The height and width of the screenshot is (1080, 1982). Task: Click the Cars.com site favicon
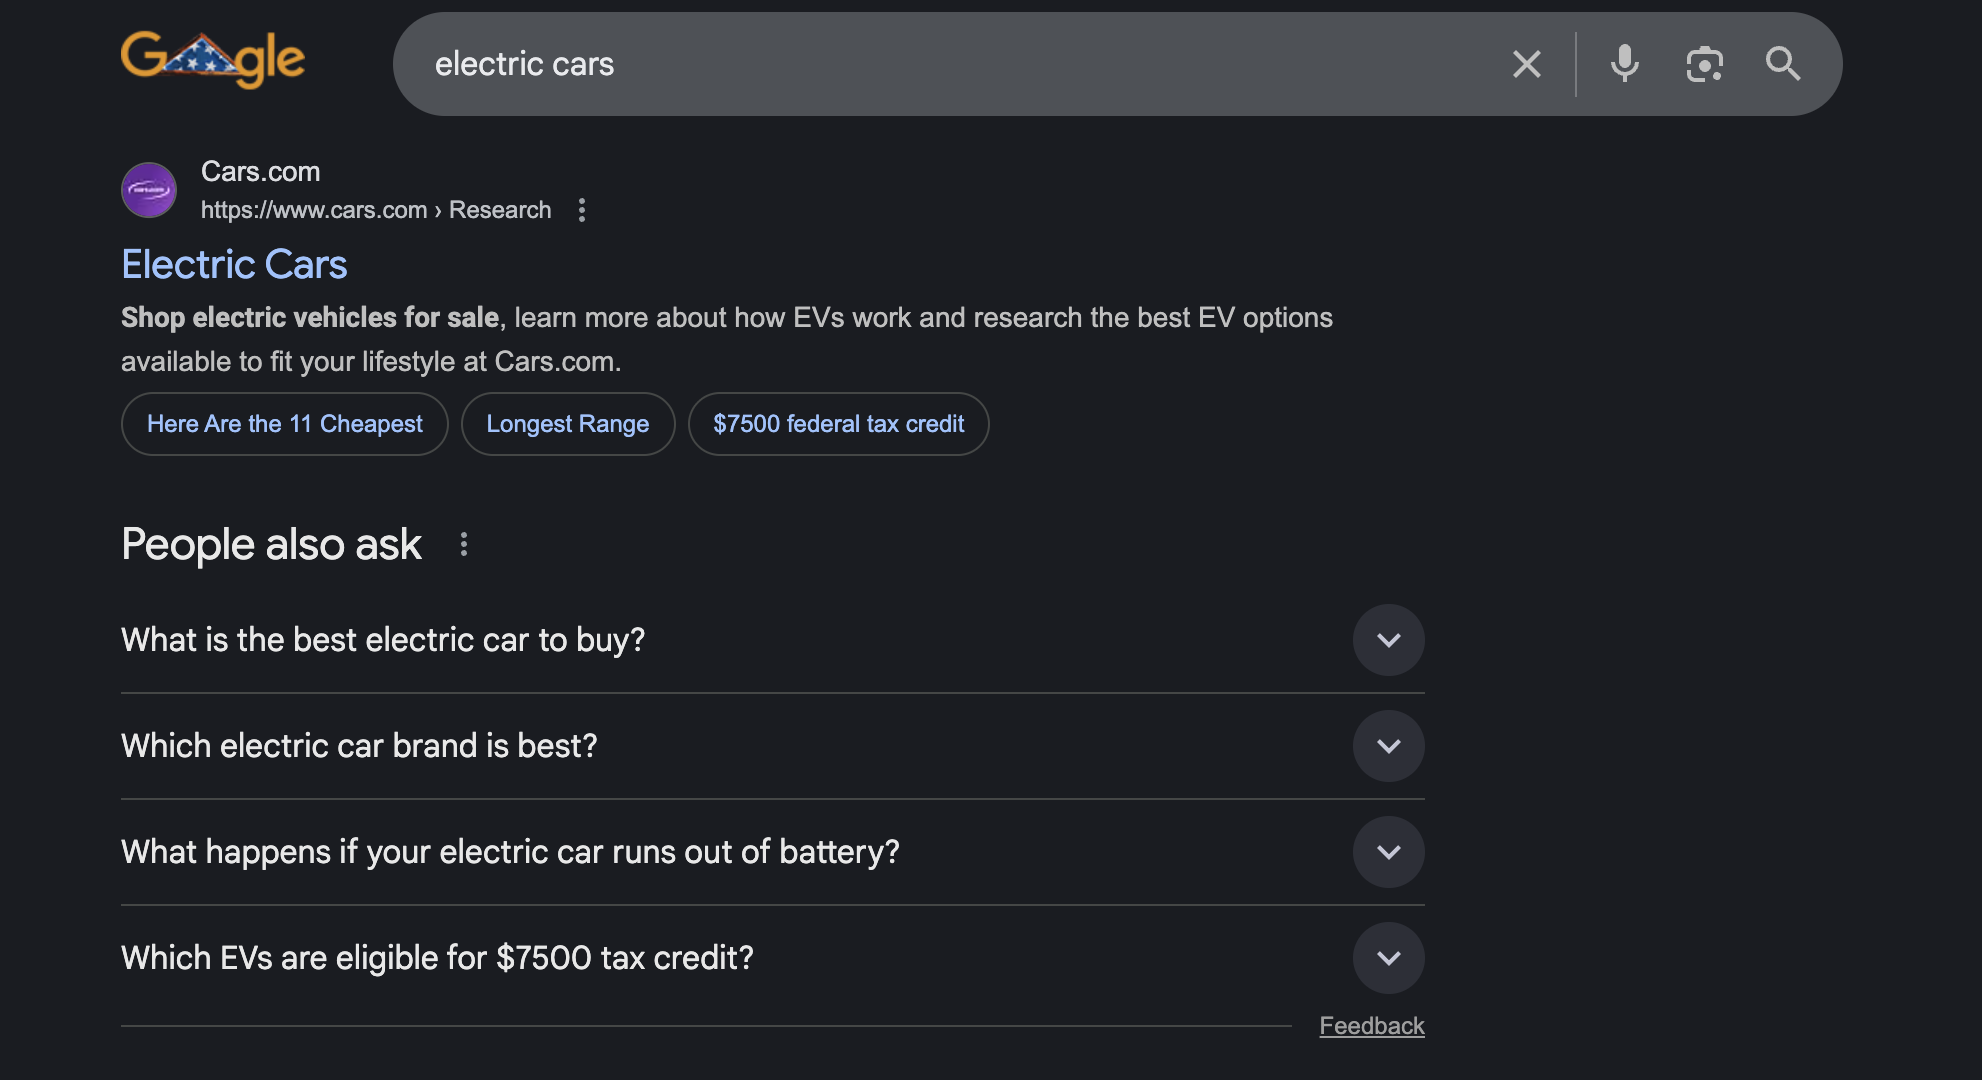coord(149,190)
